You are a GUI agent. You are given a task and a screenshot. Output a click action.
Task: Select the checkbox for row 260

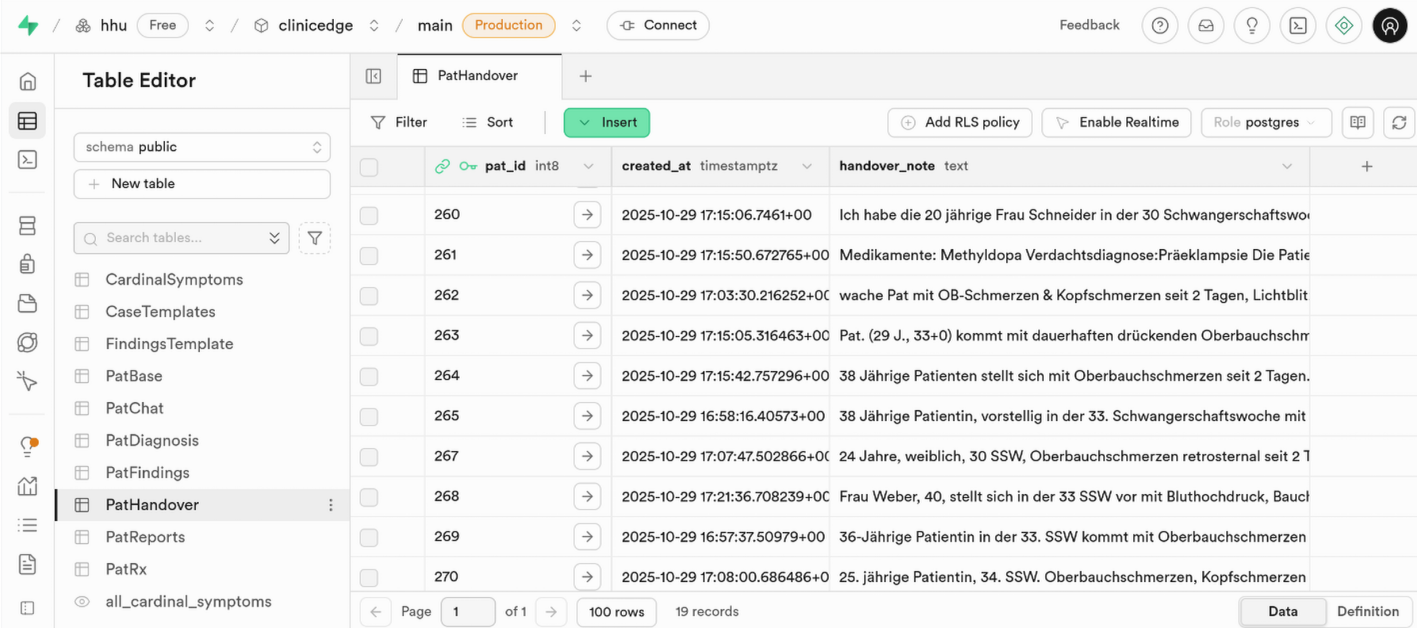coord(369,215)
